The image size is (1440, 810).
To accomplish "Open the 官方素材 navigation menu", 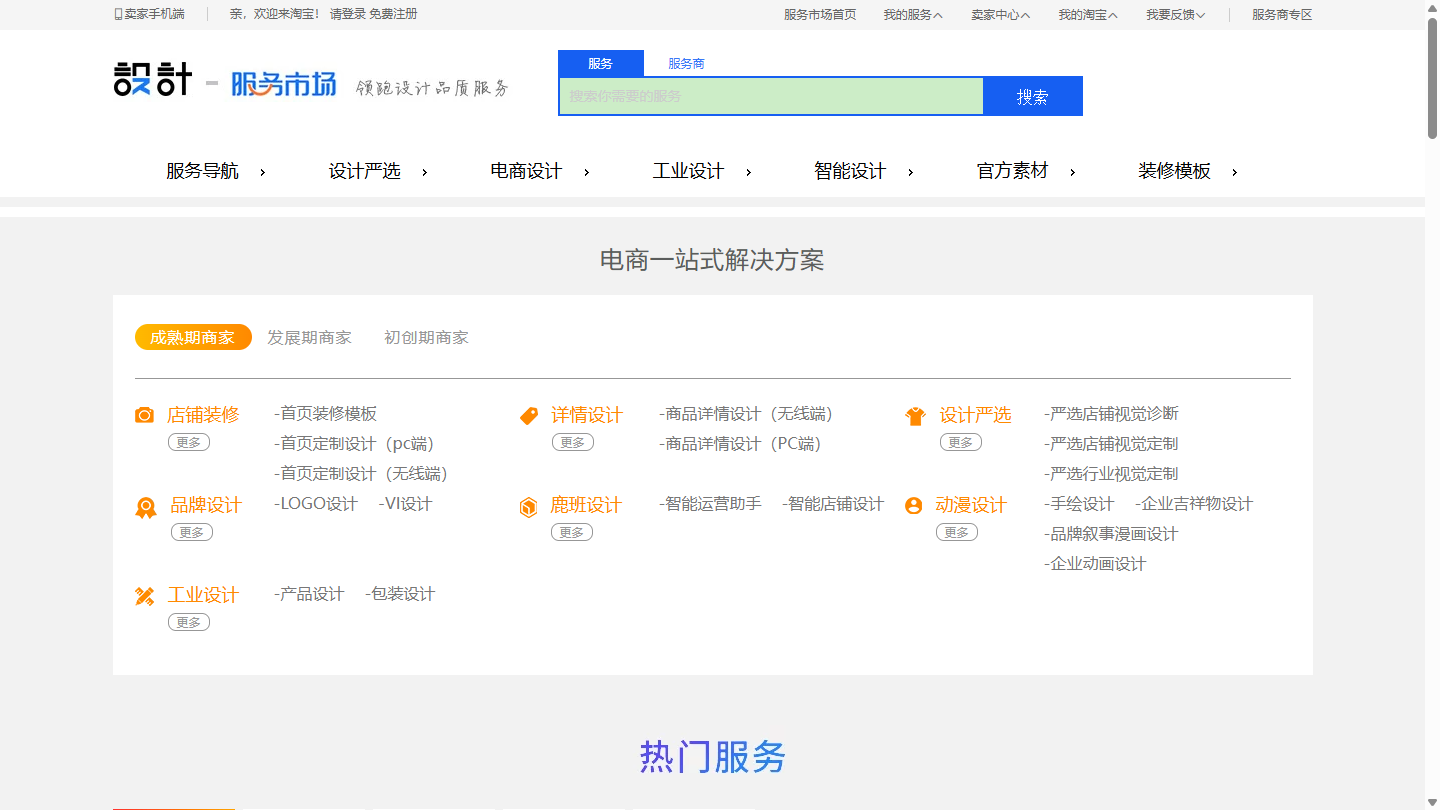I will click(x=1026, y=171).
